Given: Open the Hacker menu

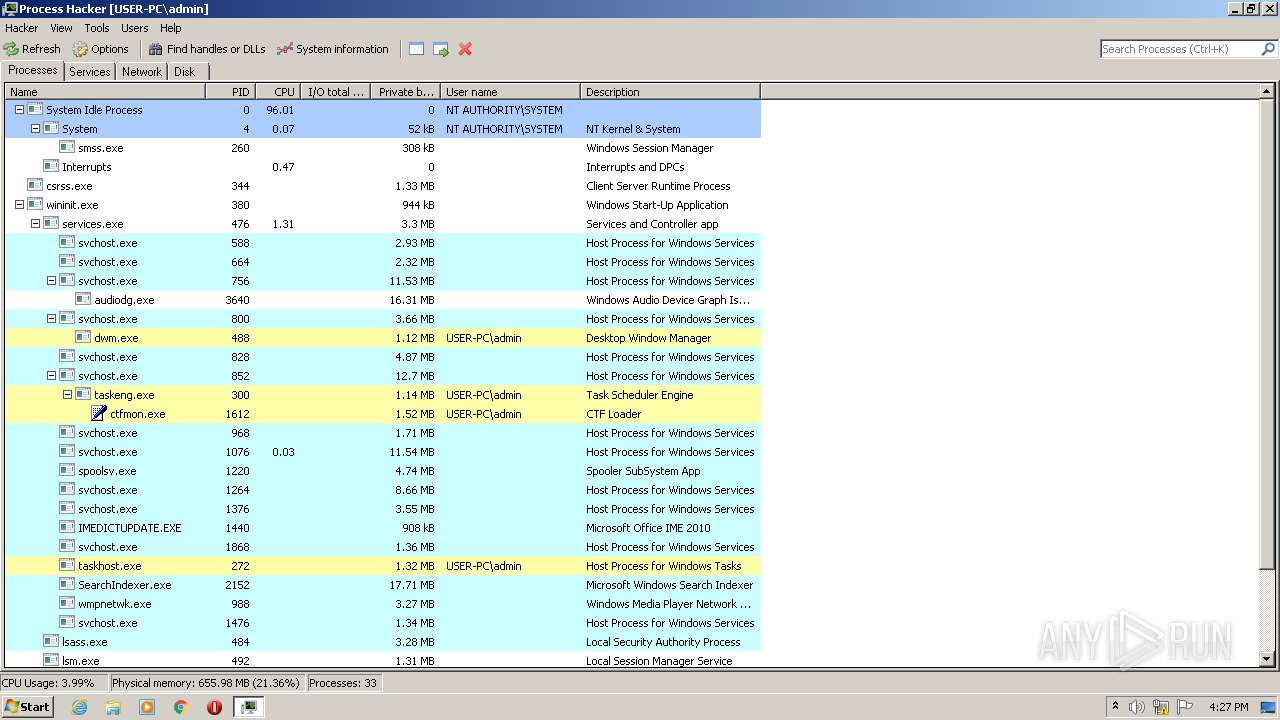Looking at the screenshot, I should (22, 28).
